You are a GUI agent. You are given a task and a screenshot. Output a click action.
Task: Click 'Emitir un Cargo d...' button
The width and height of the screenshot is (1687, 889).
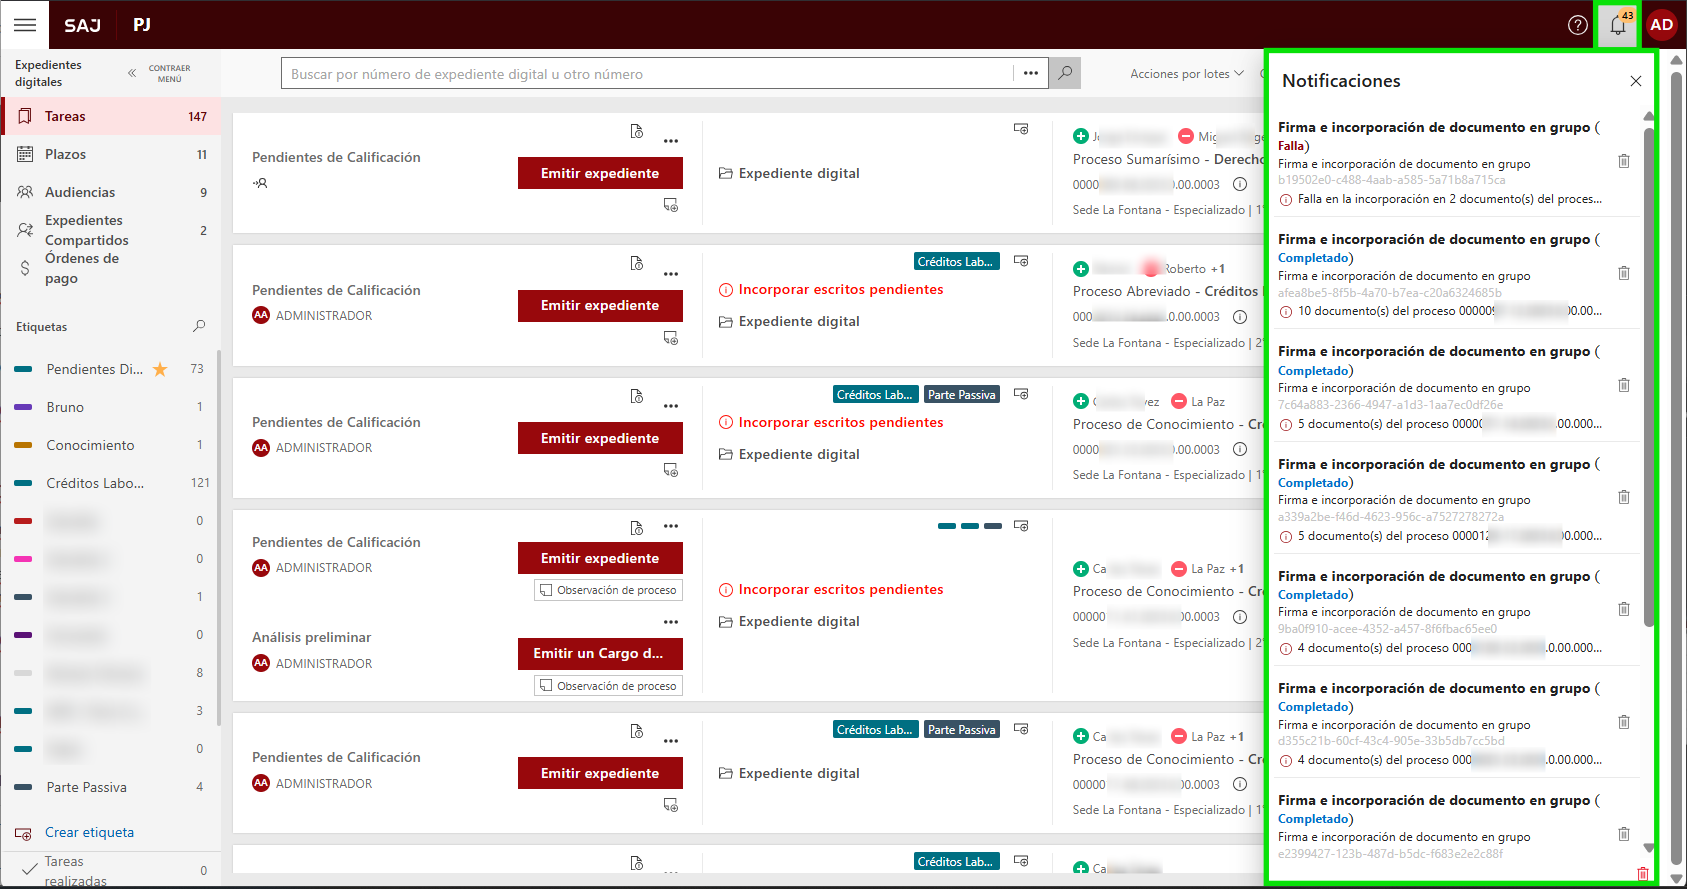(x=599, y=653)
